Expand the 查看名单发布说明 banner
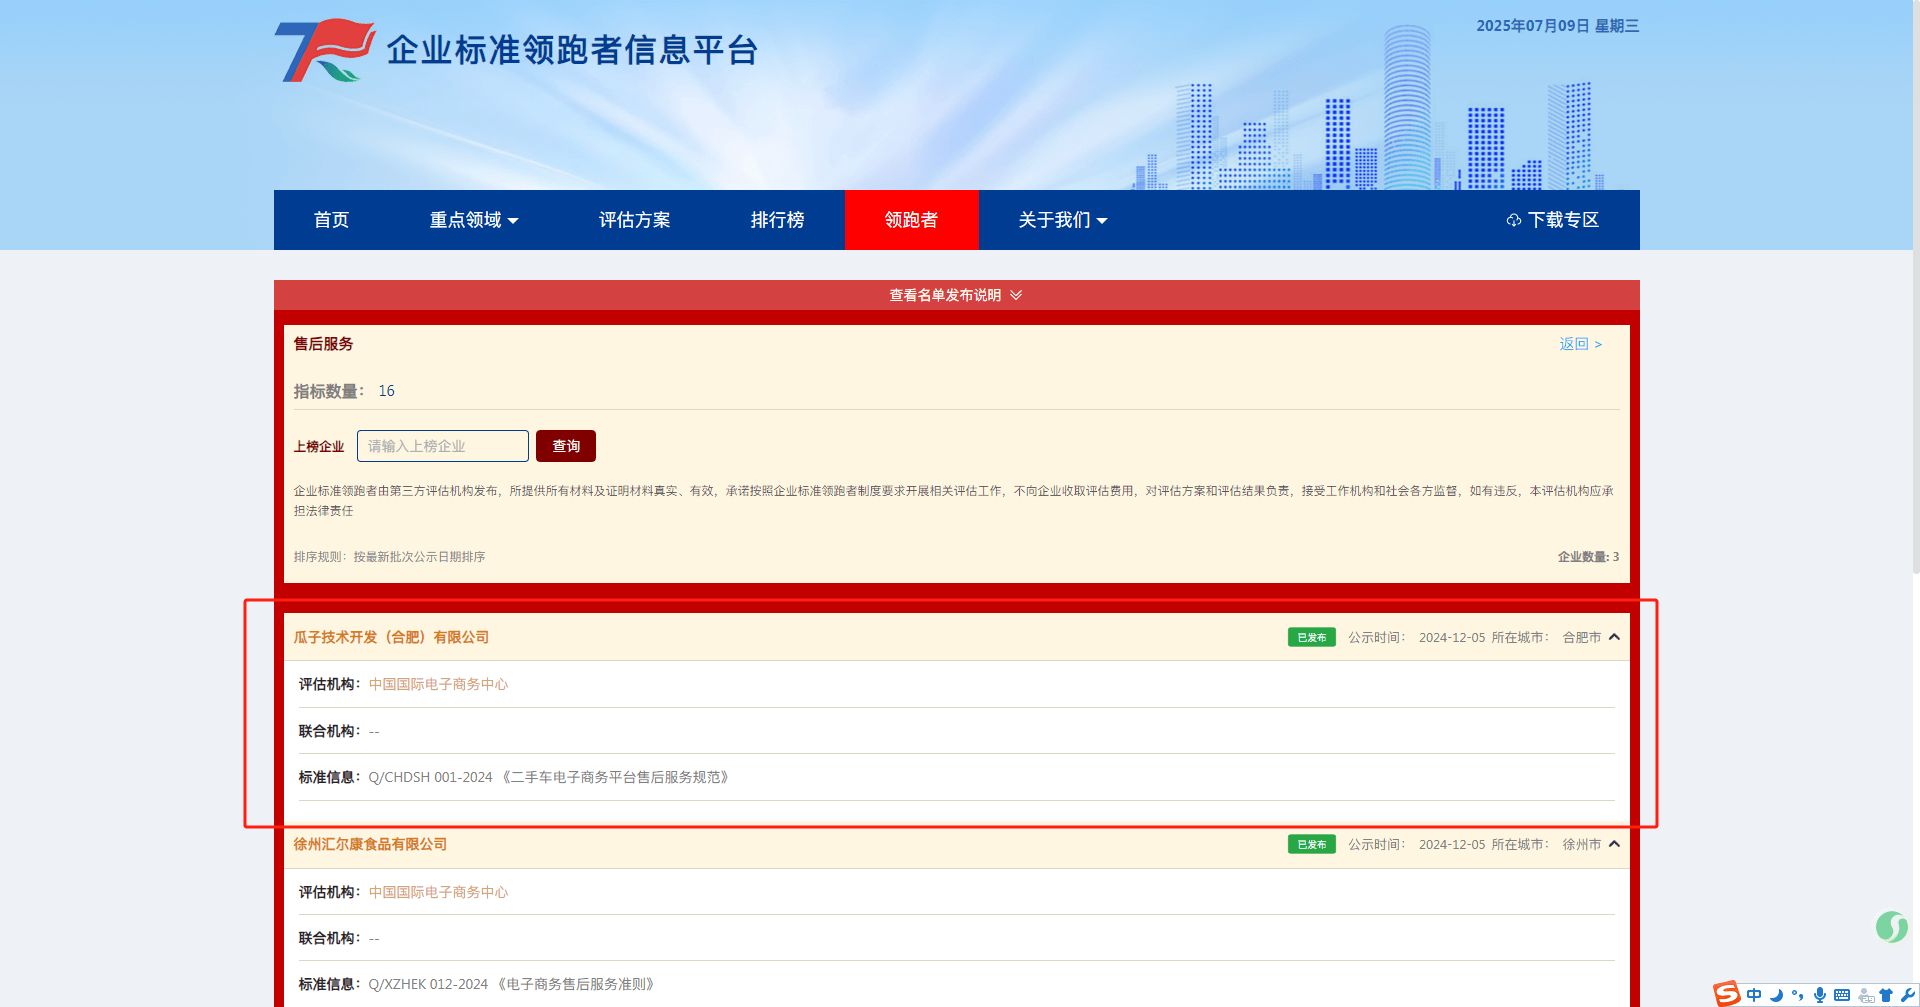Screen dimensions: 1920x1007 click(x=956, y=295)
